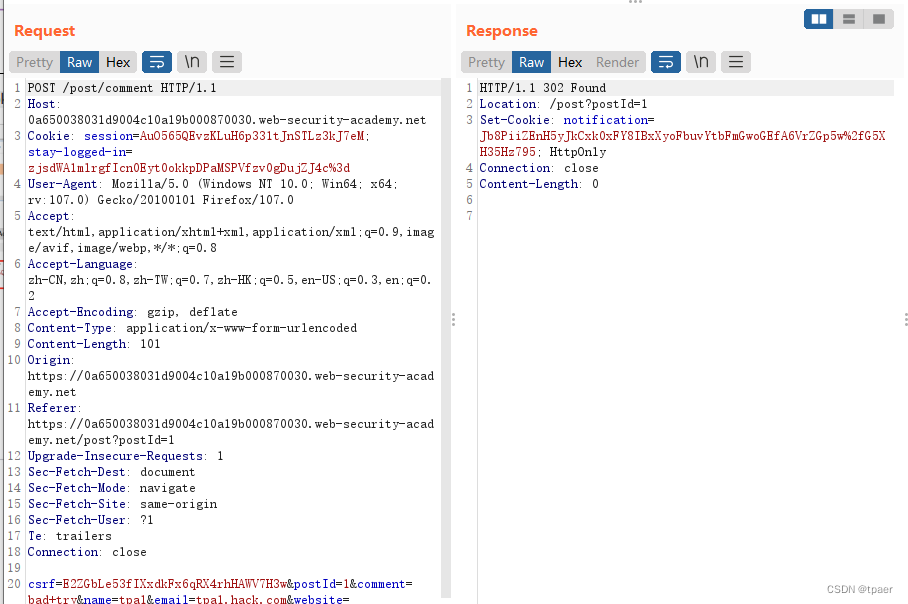Click the notification cookie value in response
Image resolution: width=908 pixels, height=604 pixels.
tap(682, 144)
